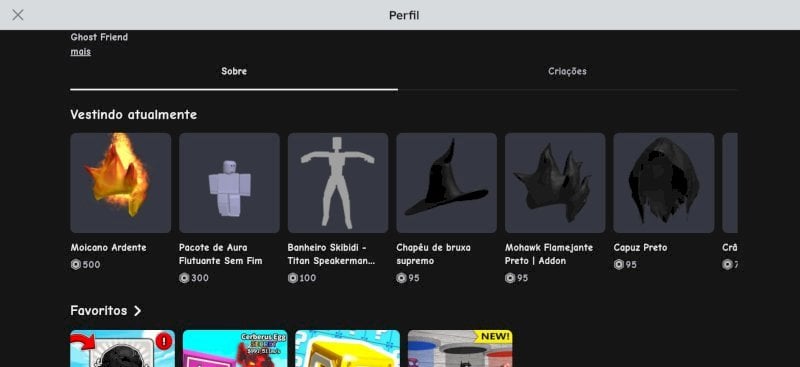Expand Favoritos using the chevron arrow

click(137, 311)
